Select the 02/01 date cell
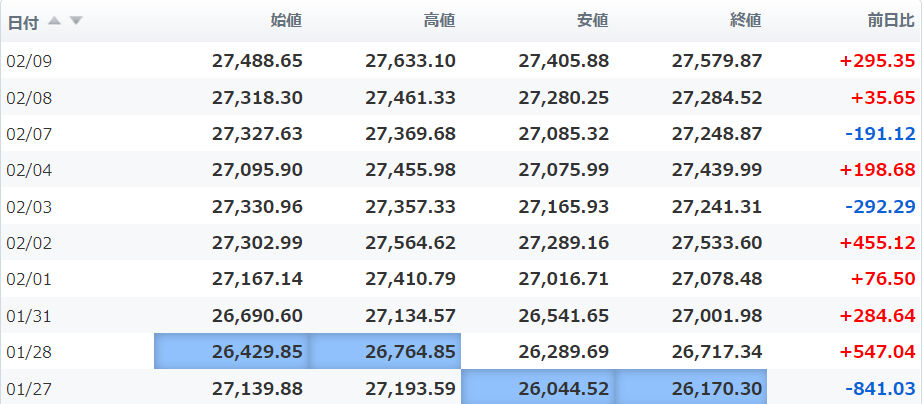This screenshot has width=923, height=404. (x=29, y=279)
